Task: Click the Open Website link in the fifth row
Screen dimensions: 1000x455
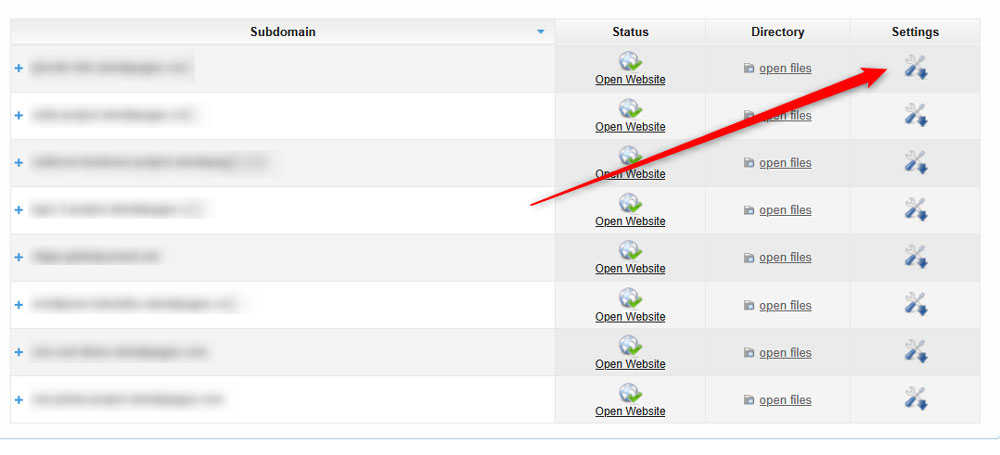Action: pyautogui.click(x=630, y=269)
